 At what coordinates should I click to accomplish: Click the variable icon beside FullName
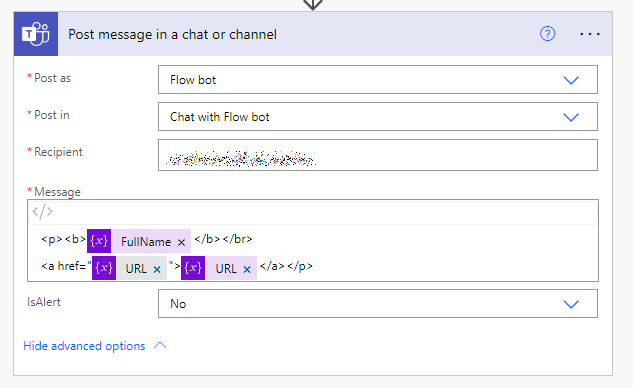tap(99, 241)
